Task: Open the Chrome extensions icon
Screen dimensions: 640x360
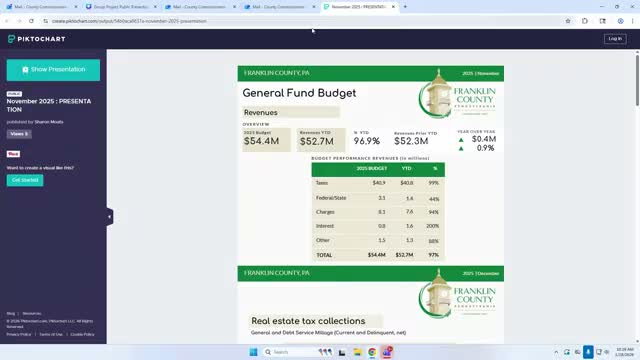Action: [585, 21]
